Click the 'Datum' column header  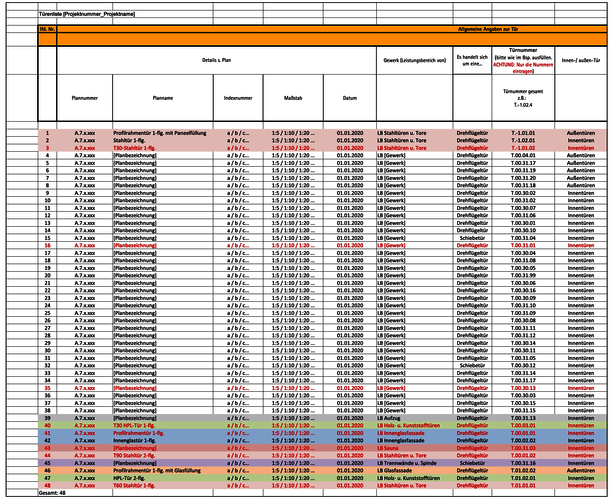pos(350,98)
